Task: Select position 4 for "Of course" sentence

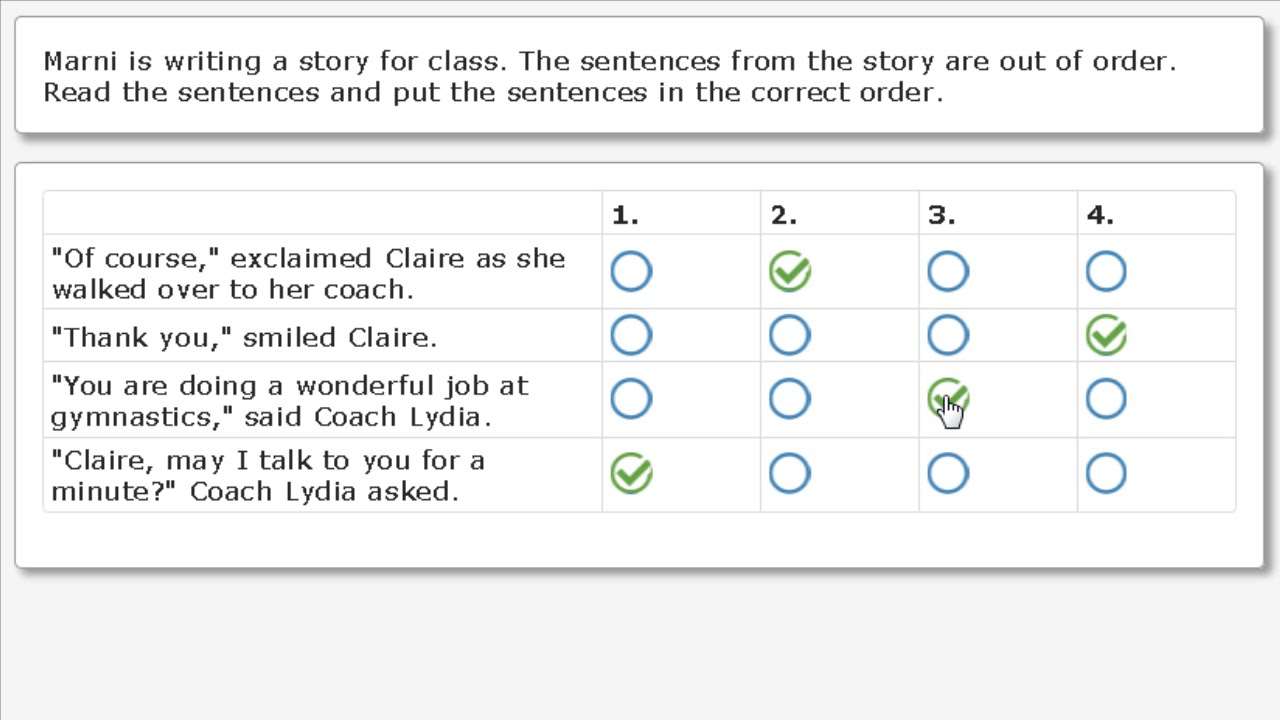Action: (x=1106, y=272)
